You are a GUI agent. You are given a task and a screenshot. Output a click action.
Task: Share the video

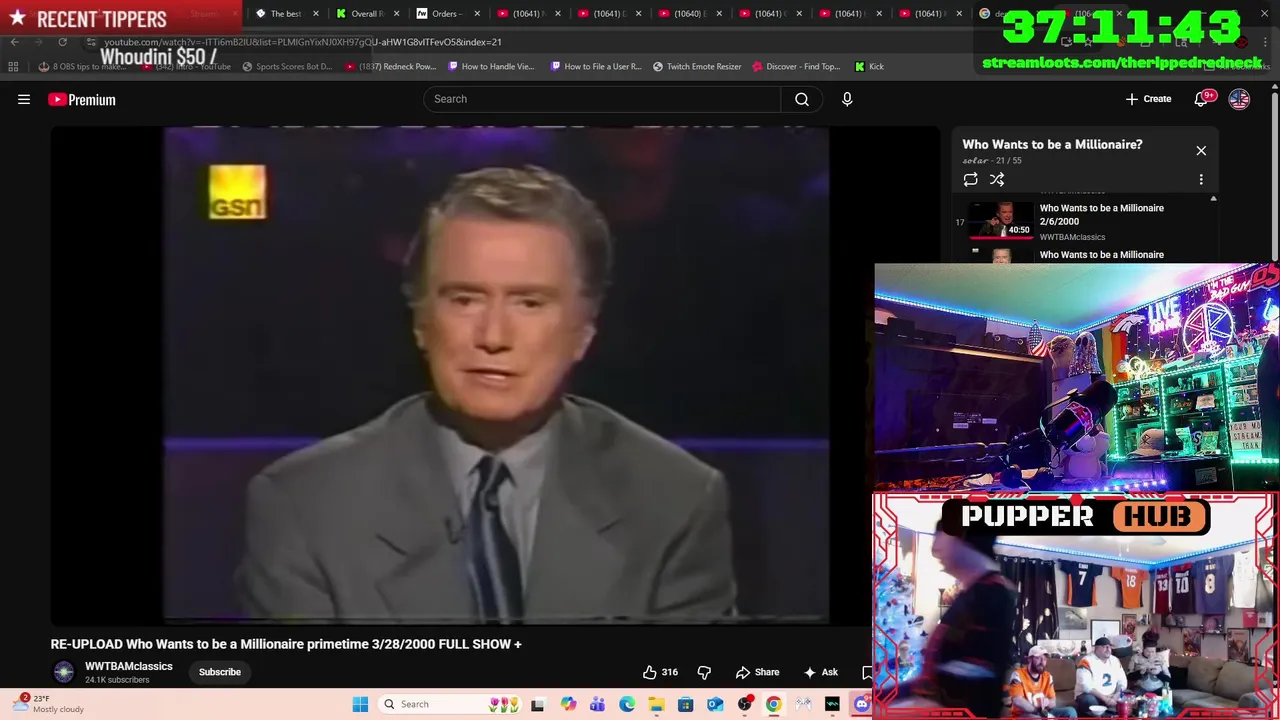pos(757,672)
